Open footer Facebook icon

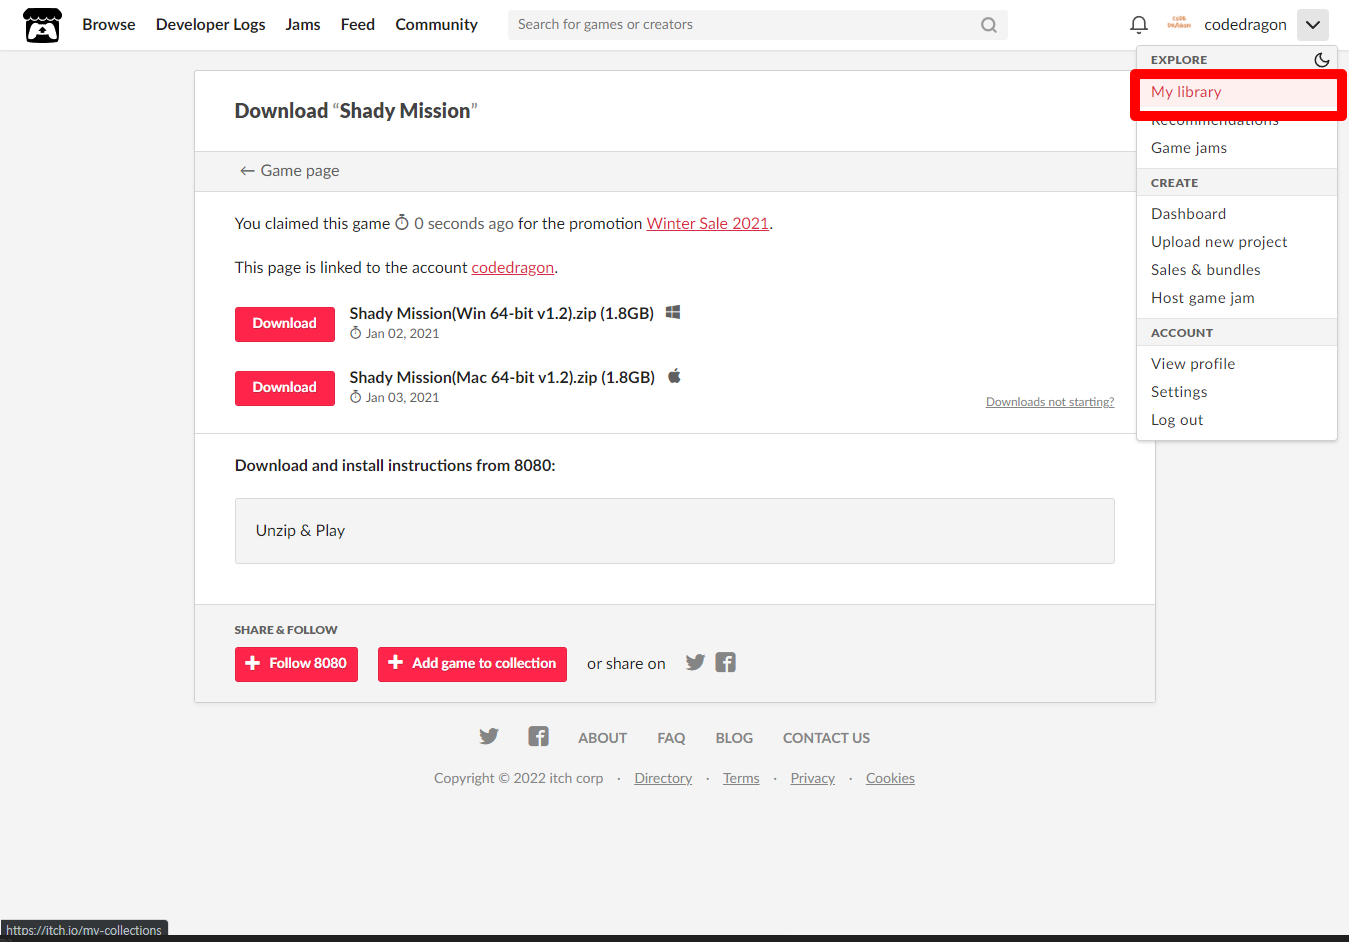pyautogui.click(x=538, y=737)
